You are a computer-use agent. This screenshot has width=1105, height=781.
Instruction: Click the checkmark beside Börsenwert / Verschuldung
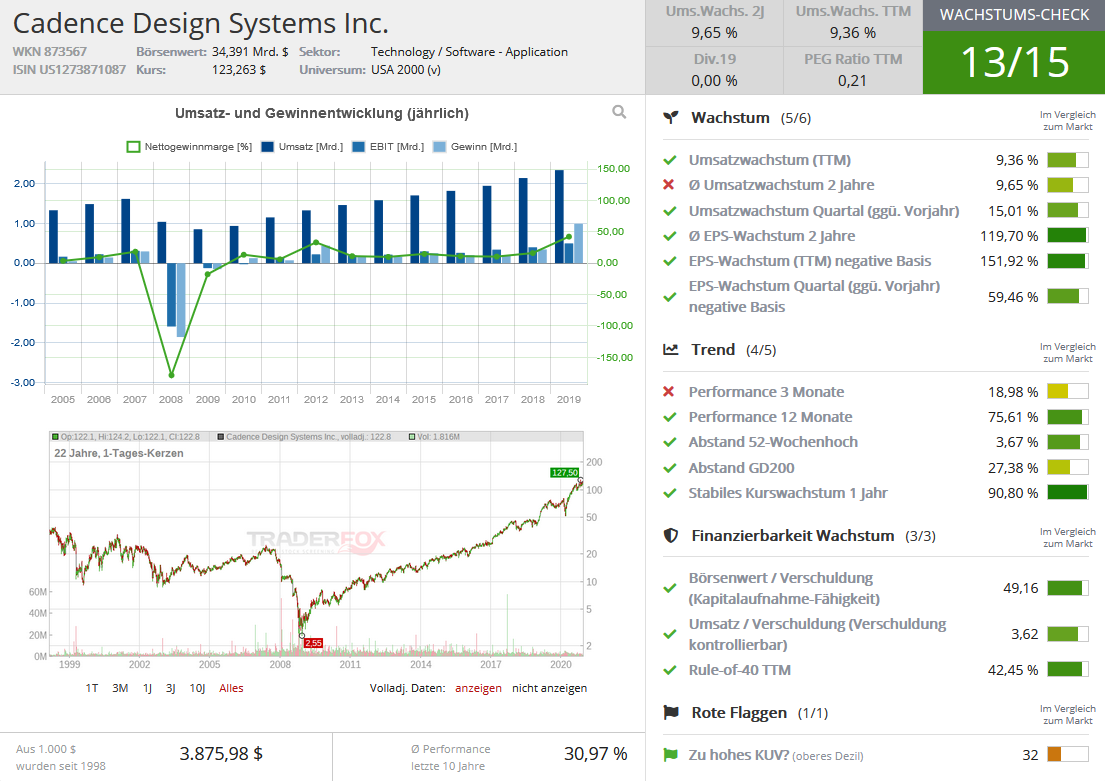coord(669,588)
